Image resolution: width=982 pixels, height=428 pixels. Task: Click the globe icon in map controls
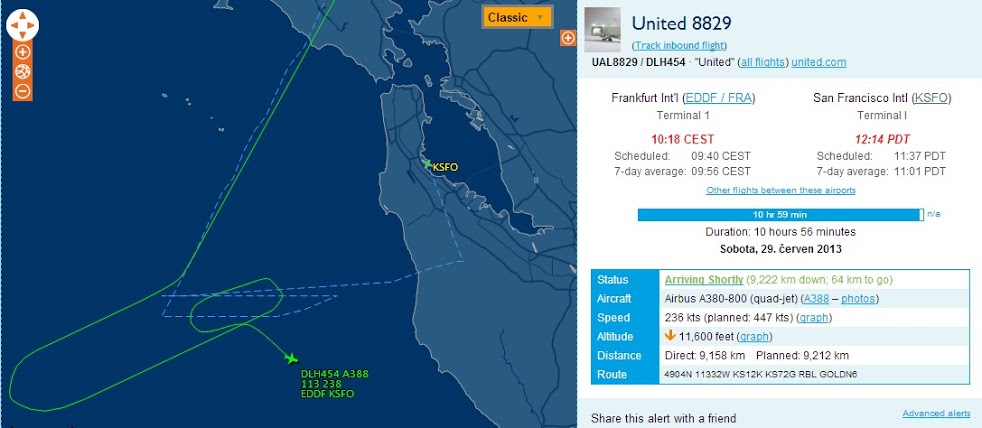[23, 71]
